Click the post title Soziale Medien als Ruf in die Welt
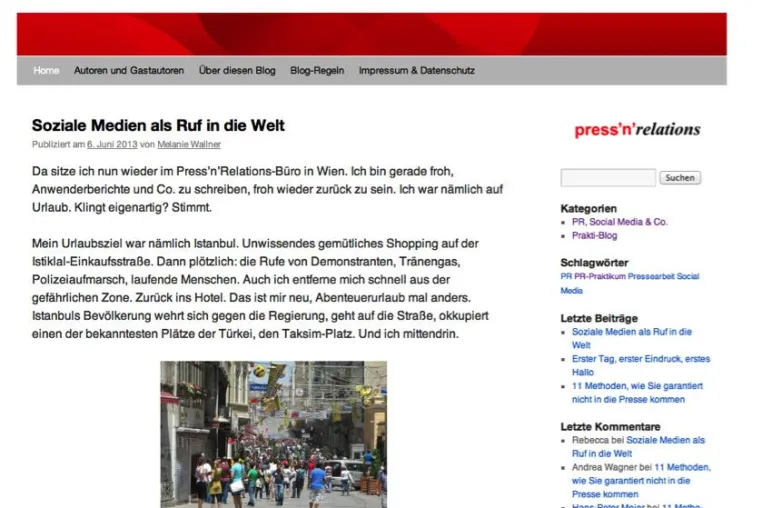The height and width of the screenshot is (508, 762). (x=158, y=125)
